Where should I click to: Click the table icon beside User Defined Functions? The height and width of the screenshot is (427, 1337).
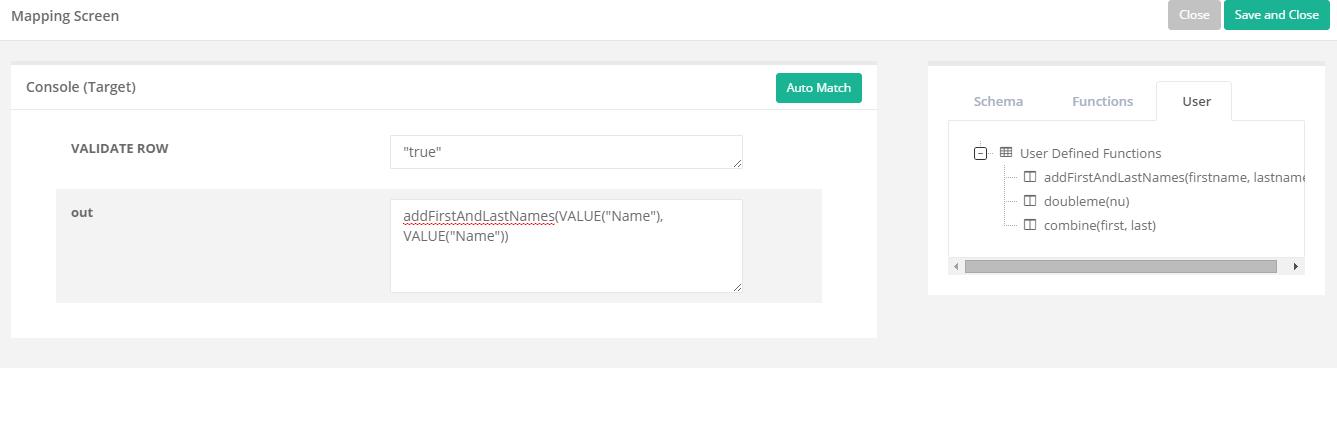[x=1006, y=153]
